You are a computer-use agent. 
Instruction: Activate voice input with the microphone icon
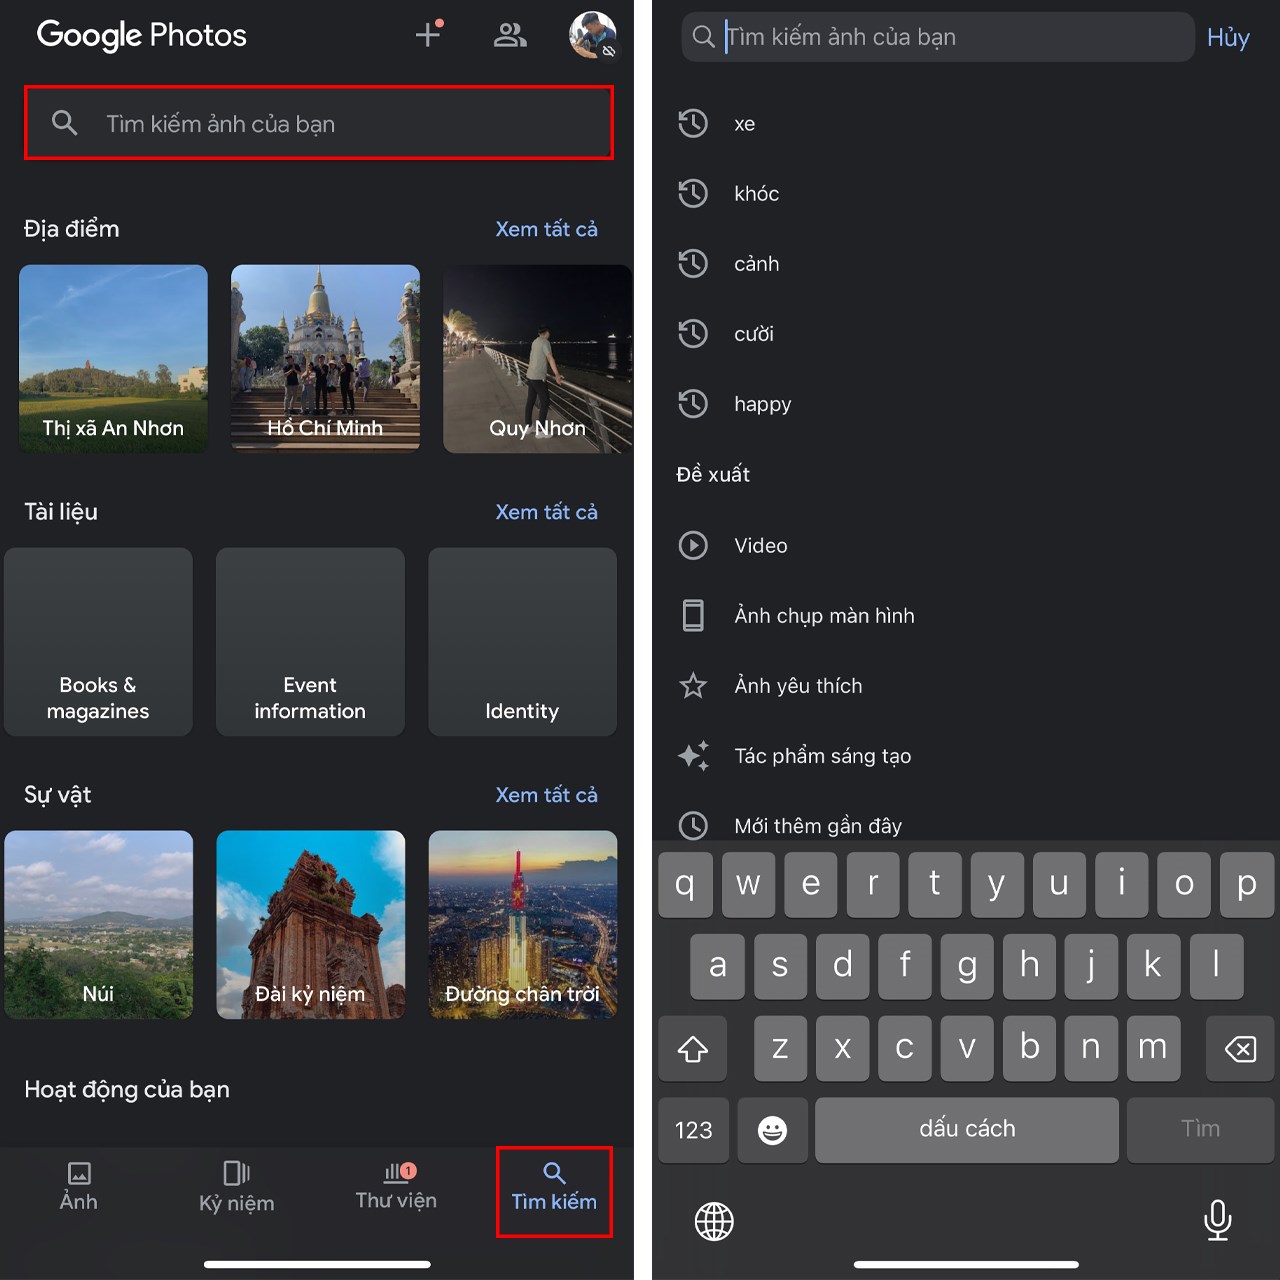click(x=1218, y=1221)
